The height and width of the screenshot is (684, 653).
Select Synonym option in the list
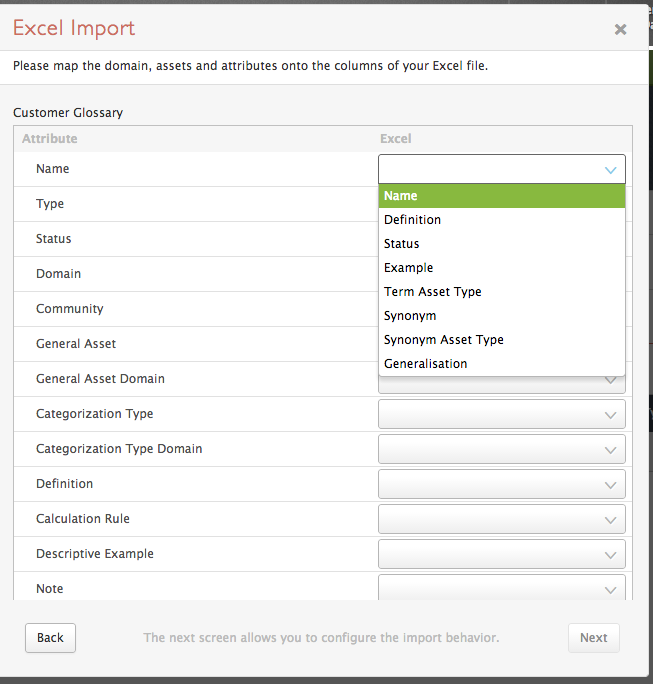click(x=502, y=316)
